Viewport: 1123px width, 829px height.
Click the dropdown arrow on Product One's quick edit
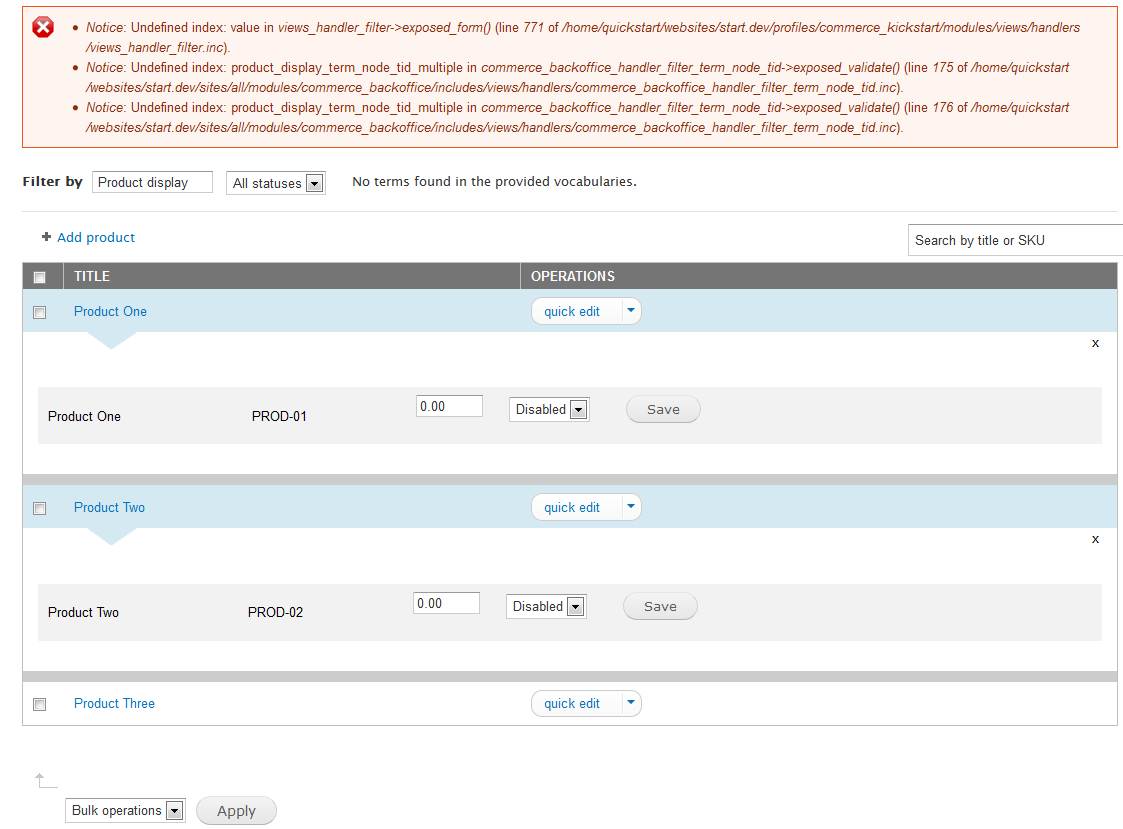coord(631,311)
